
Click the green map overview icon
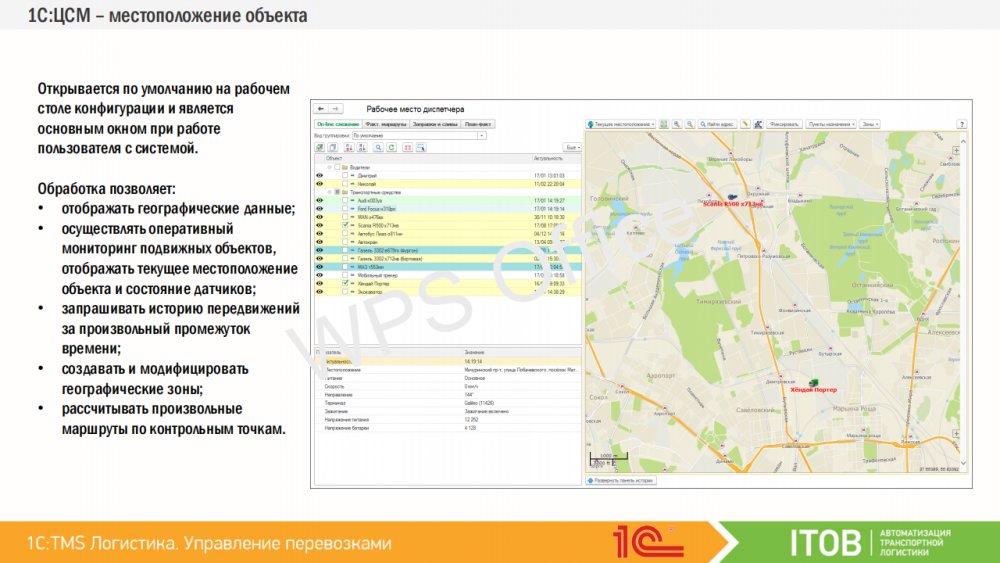pyautogui.click(x=664, y=124)
